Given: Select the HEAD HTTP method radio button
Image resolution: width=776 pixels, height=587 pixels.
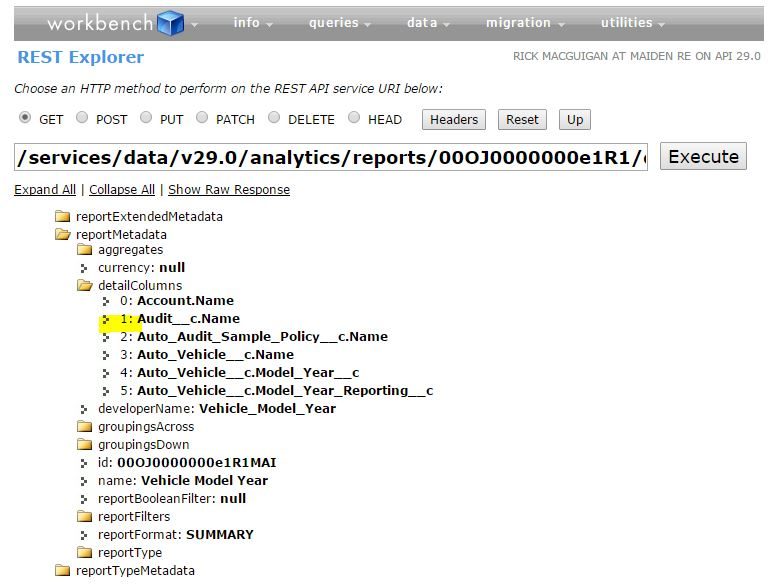Looking at the screenshot, I should tap(354, 118).
